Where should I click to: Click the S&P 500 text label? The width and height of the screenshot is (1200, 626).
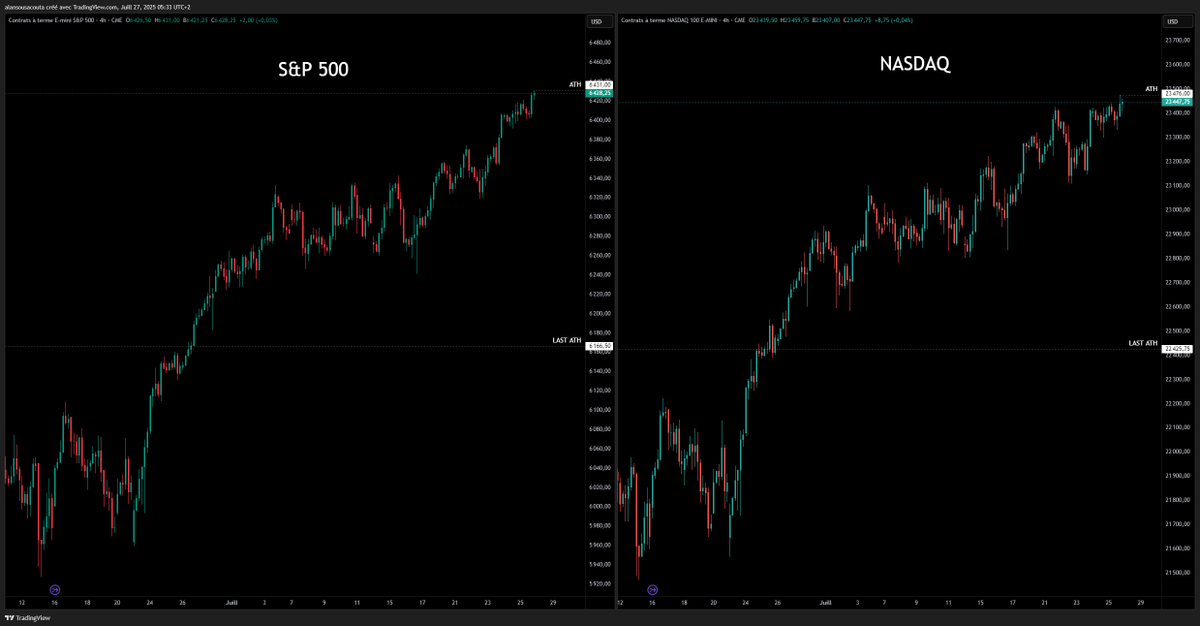pos(312,70)
